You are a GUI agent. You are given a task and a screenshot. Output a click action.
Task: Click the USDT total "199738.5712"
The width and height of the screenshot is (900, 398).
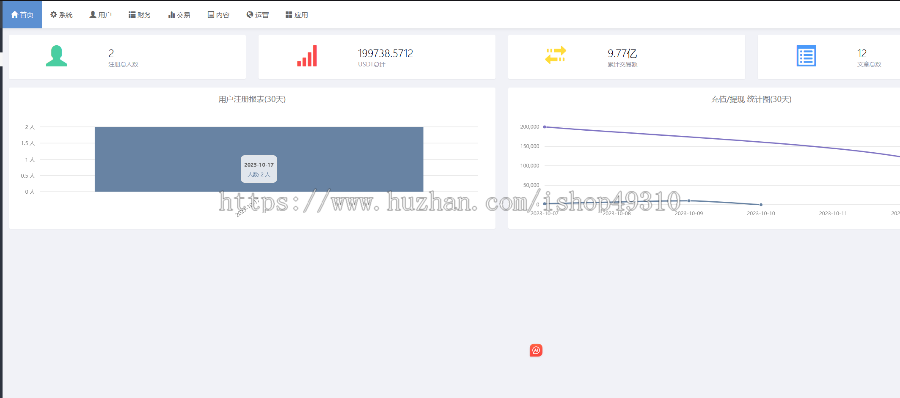[385, 53]
